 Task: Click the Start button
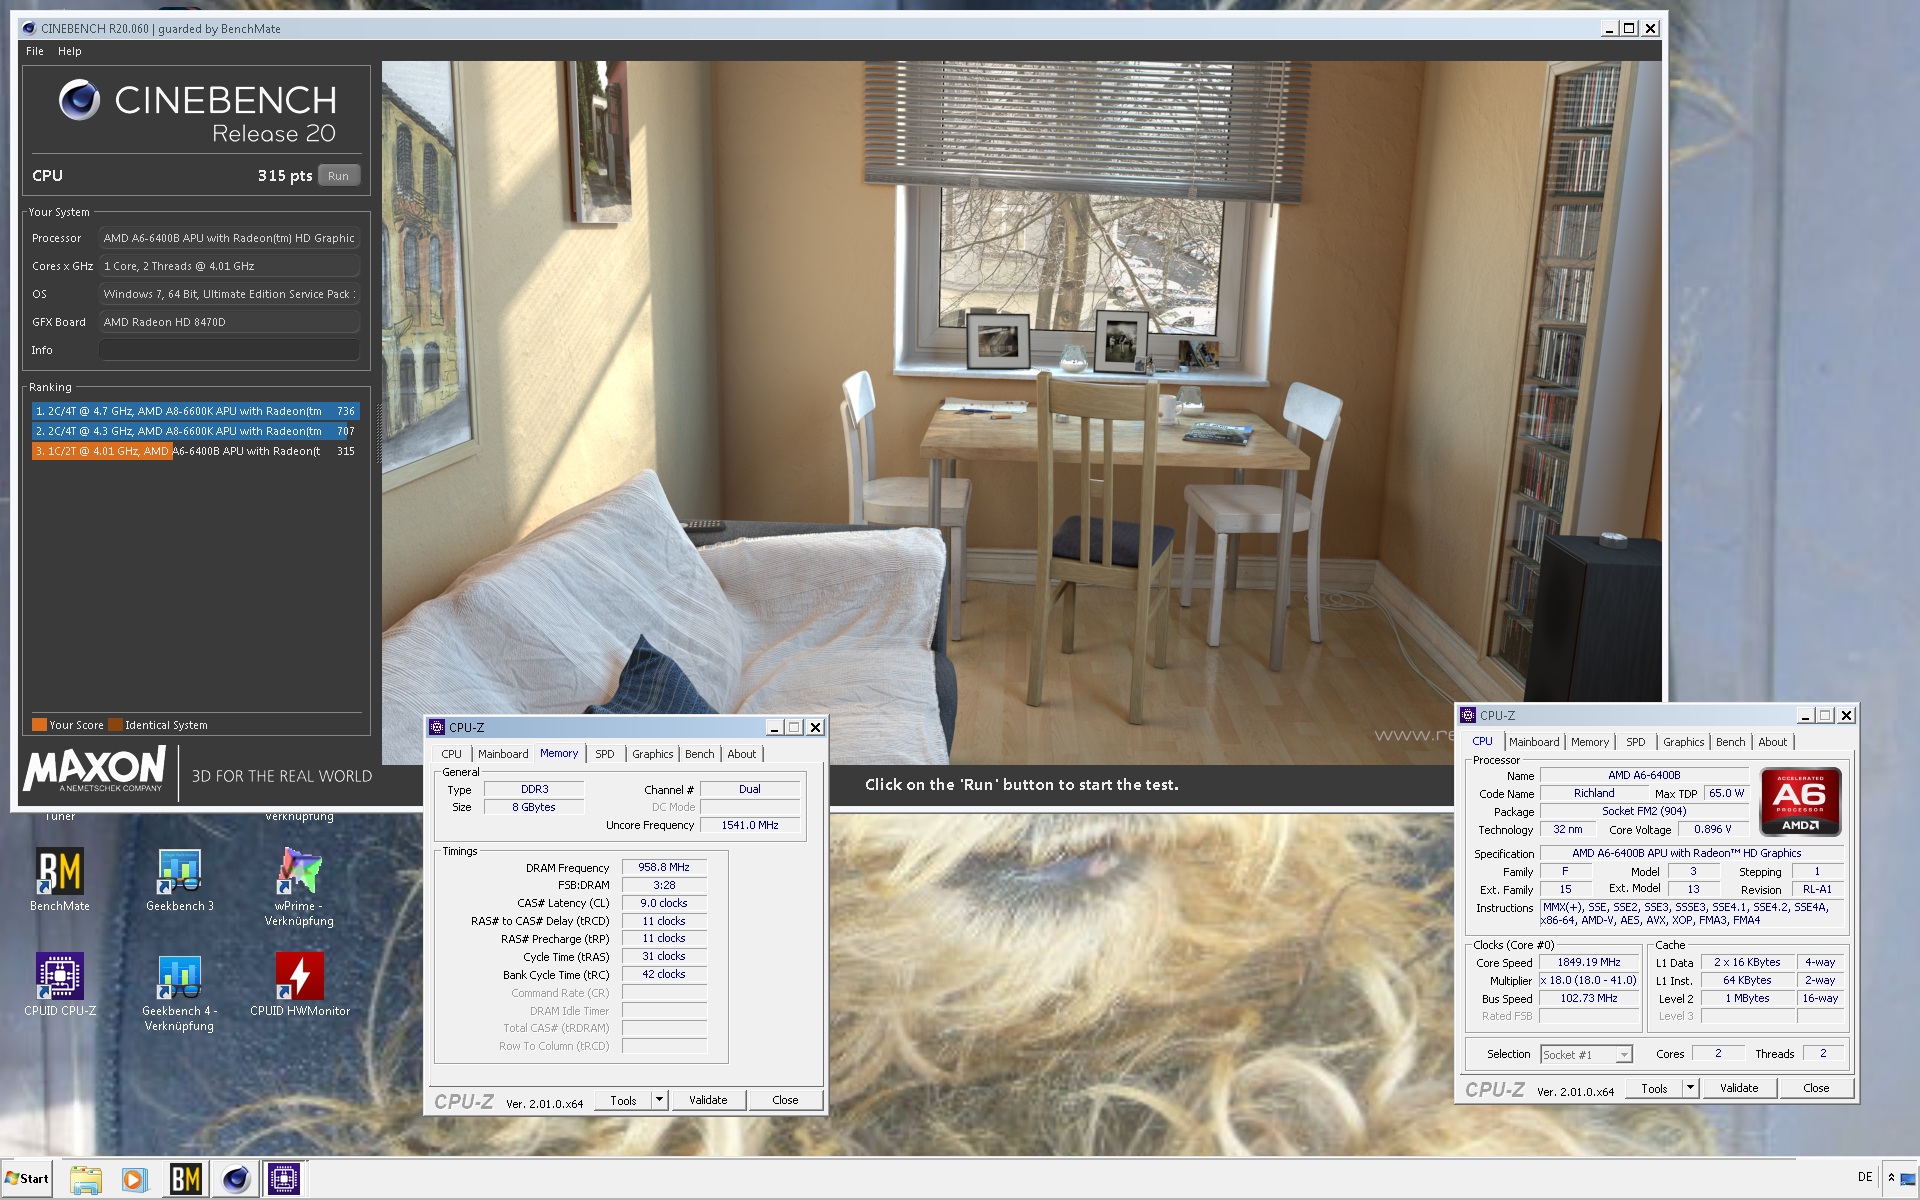pyautogui.click(x=27, y=1179)
